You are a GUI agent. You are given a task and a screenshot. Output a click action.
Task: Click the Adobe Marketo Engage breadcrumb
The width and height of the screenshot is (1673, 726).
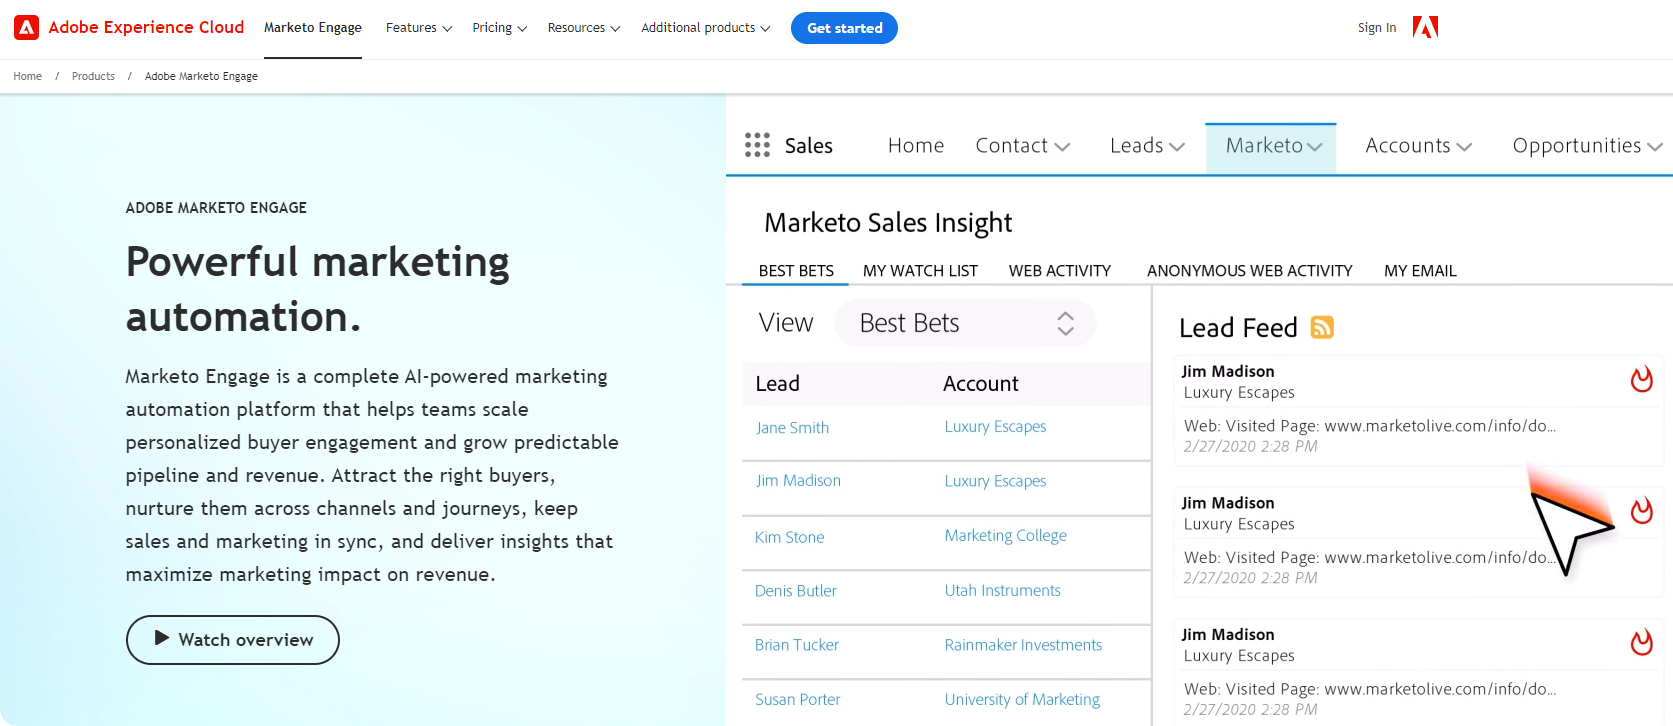[201, 76]
